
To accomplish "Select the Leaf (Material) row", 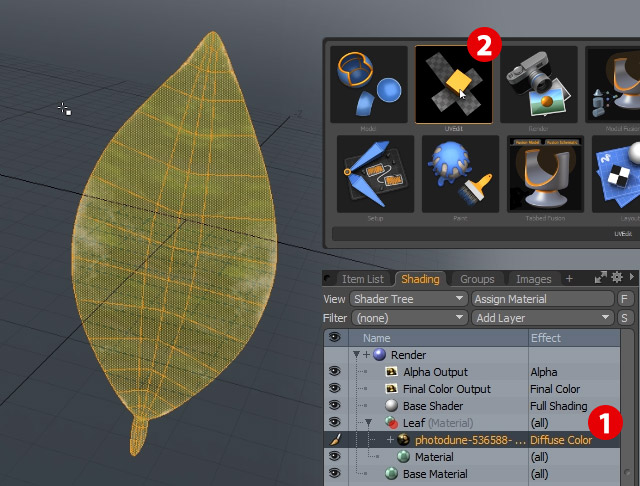I will pos(472,423).
